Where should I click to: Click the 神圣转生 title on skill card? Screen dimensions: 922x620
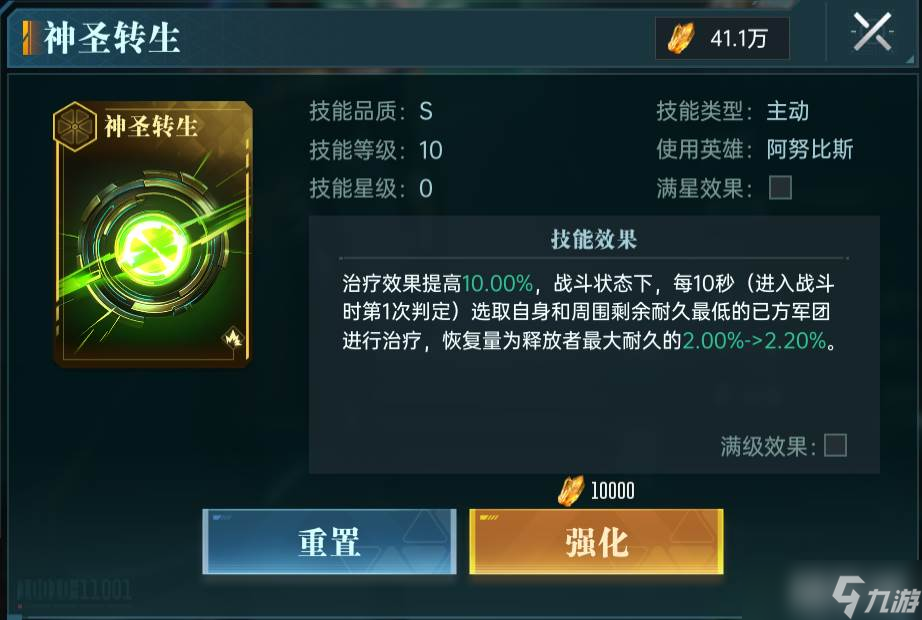click(151, 126)
